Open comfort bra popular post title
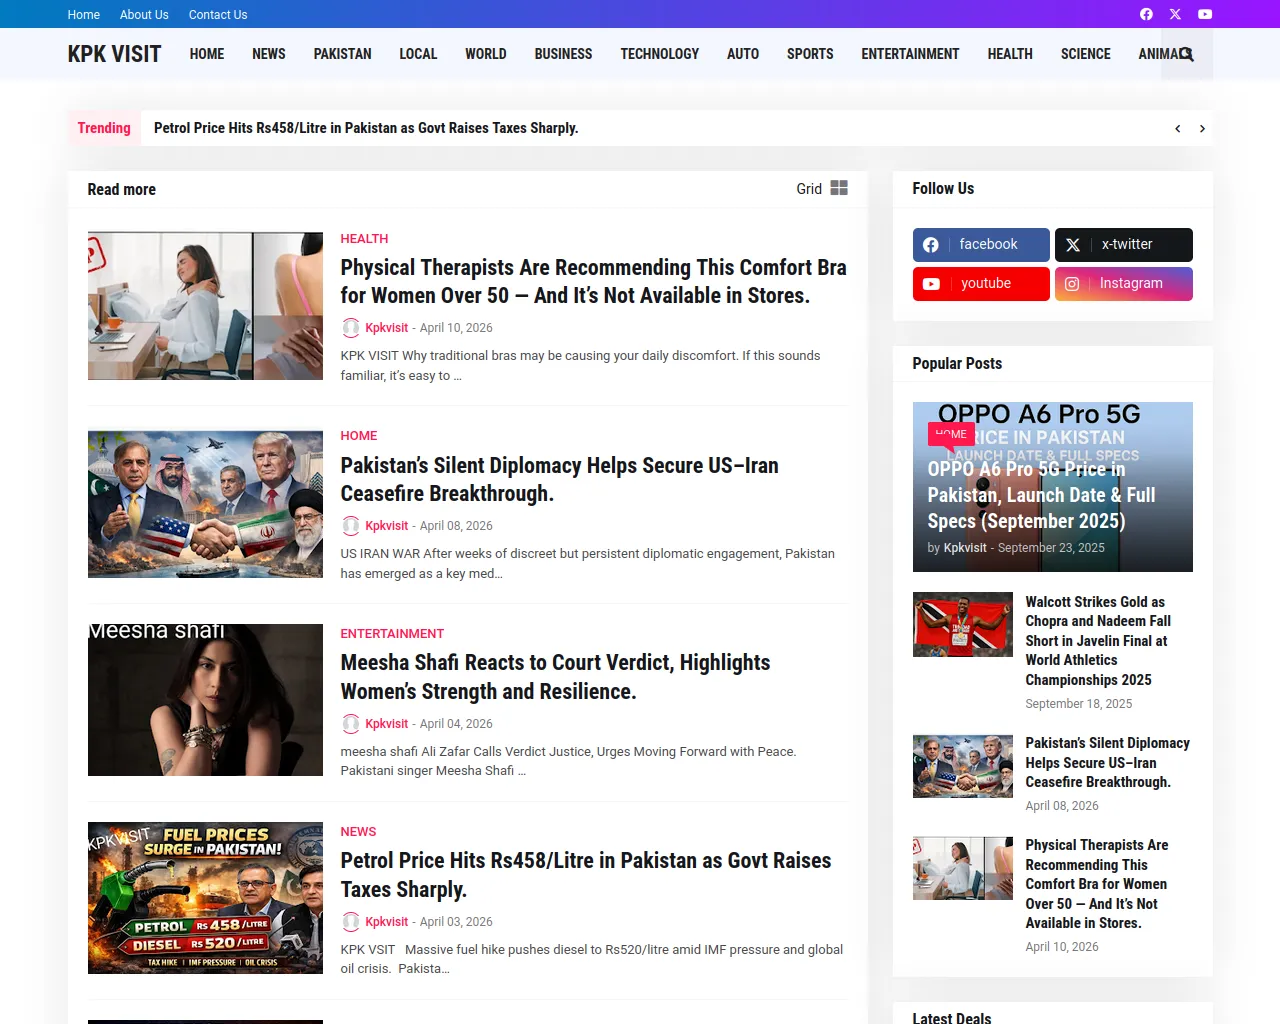The width and height of the screenshot is (1280, 1024). pyautogui.click(x=1097, y=884)
